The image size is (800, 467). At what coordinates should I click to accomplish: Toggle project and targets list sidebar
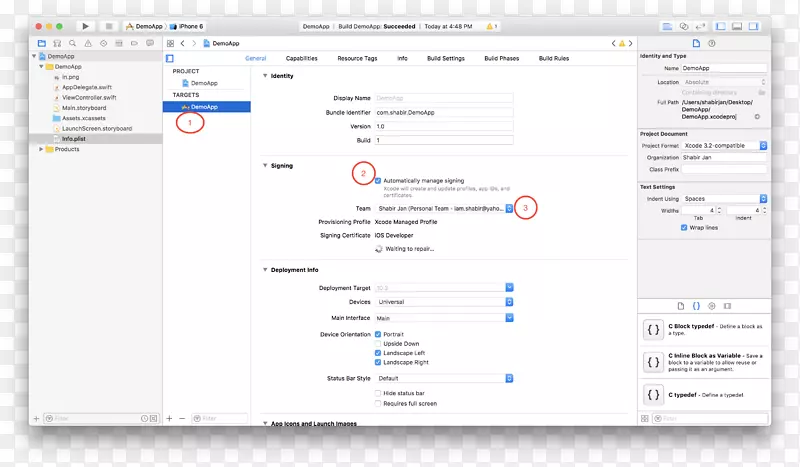[x=170, y=59]
